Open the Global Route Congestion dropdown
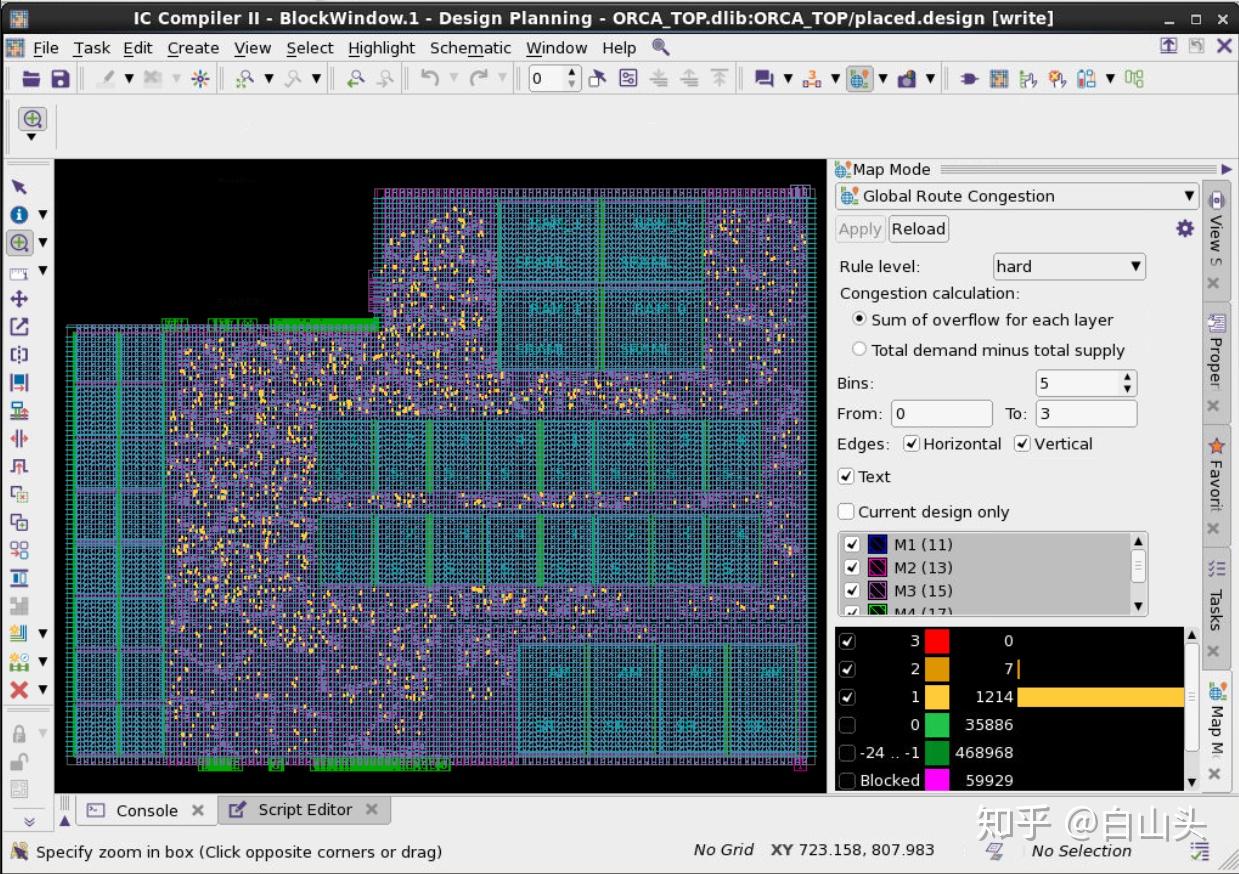Image resolution: width=1239 pixels, height=874 pixels. [1016, 196]
